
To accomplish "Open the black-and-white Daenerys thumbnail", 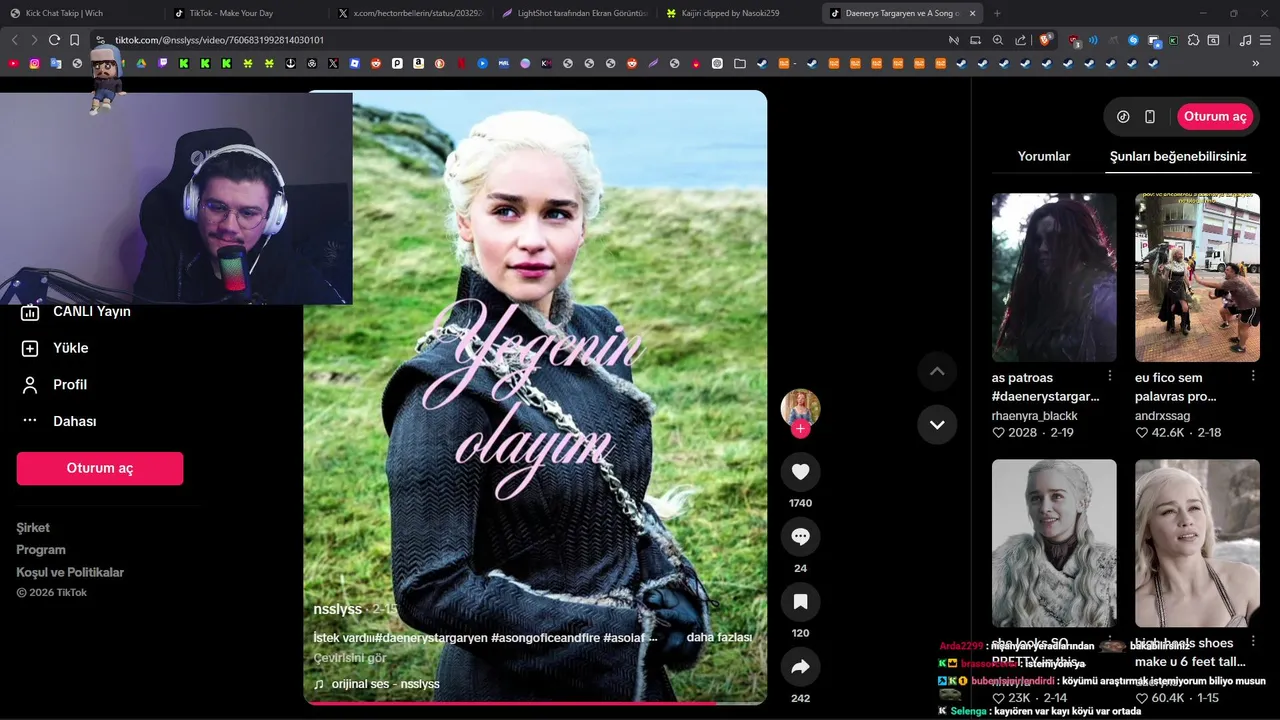I will coord(1054,543).
